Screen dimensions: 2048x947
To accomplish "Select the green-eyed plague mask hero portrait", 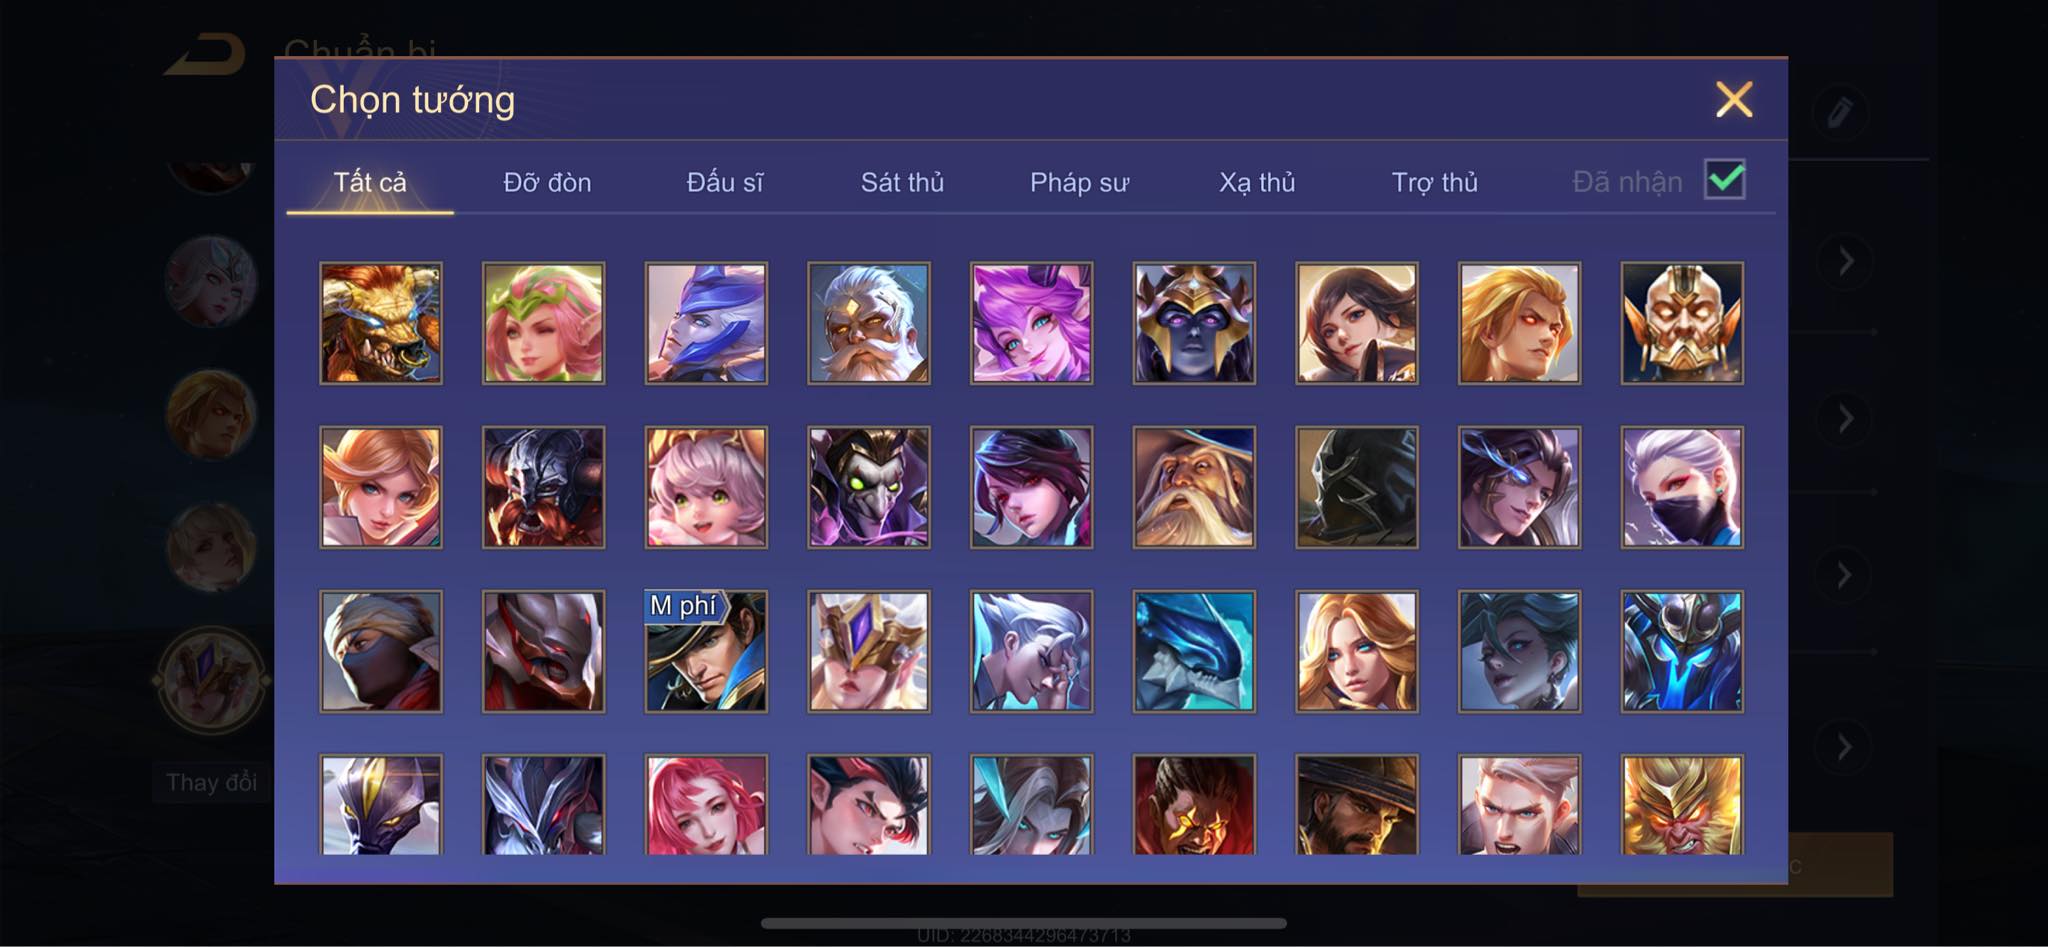I will coord(869,487).
